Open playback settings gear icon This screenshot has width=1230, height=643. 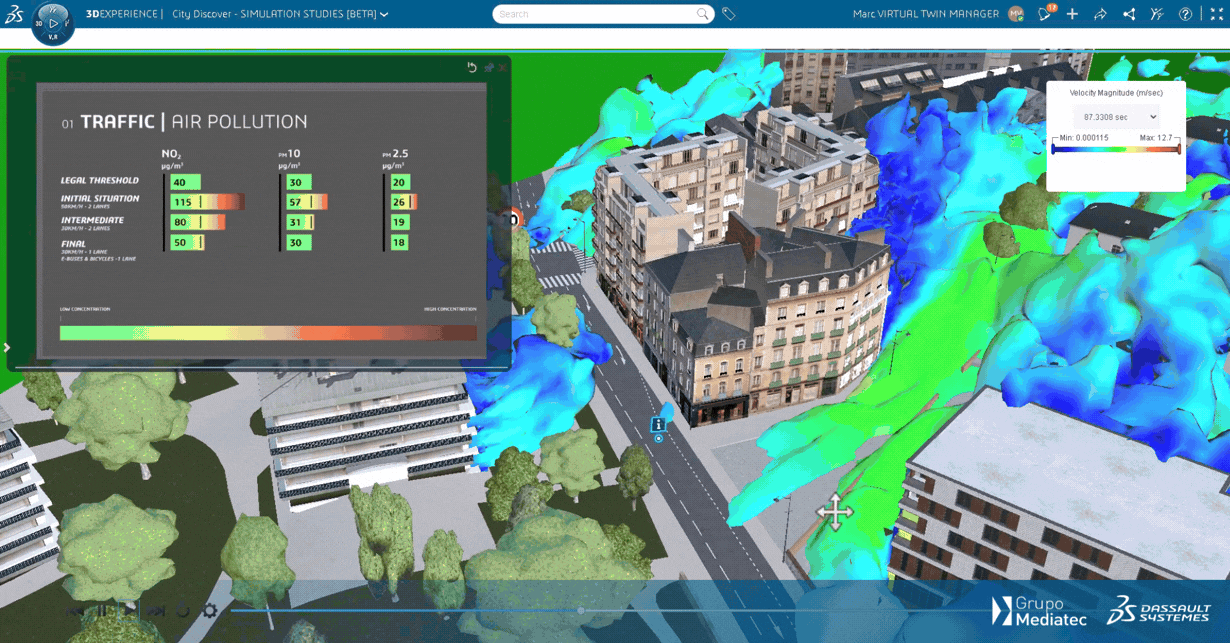tap(210, 610)
